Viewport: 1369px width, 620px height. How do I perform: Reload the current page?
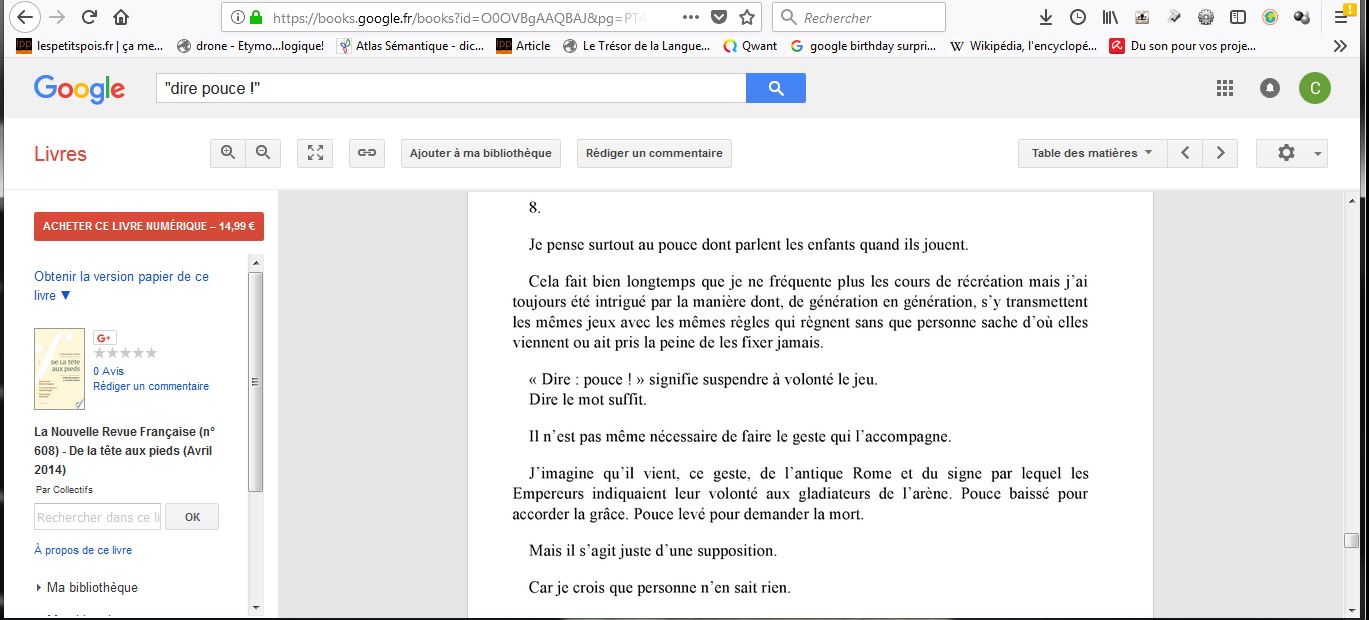coord(89,17)
